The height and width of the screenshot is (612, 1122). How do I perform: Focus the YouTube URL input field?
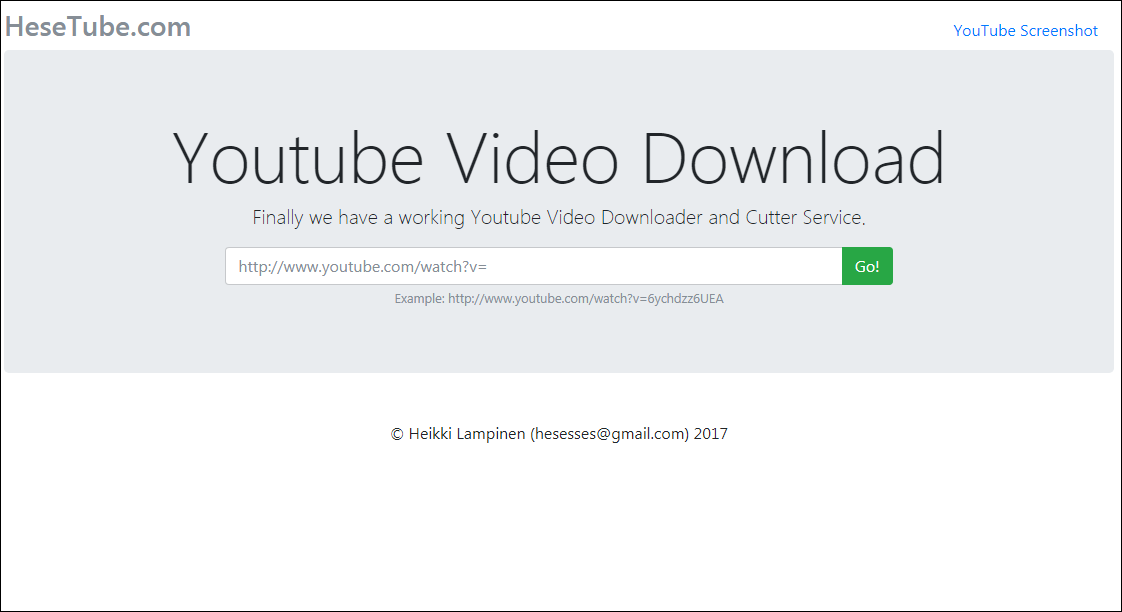pos(534,266)
